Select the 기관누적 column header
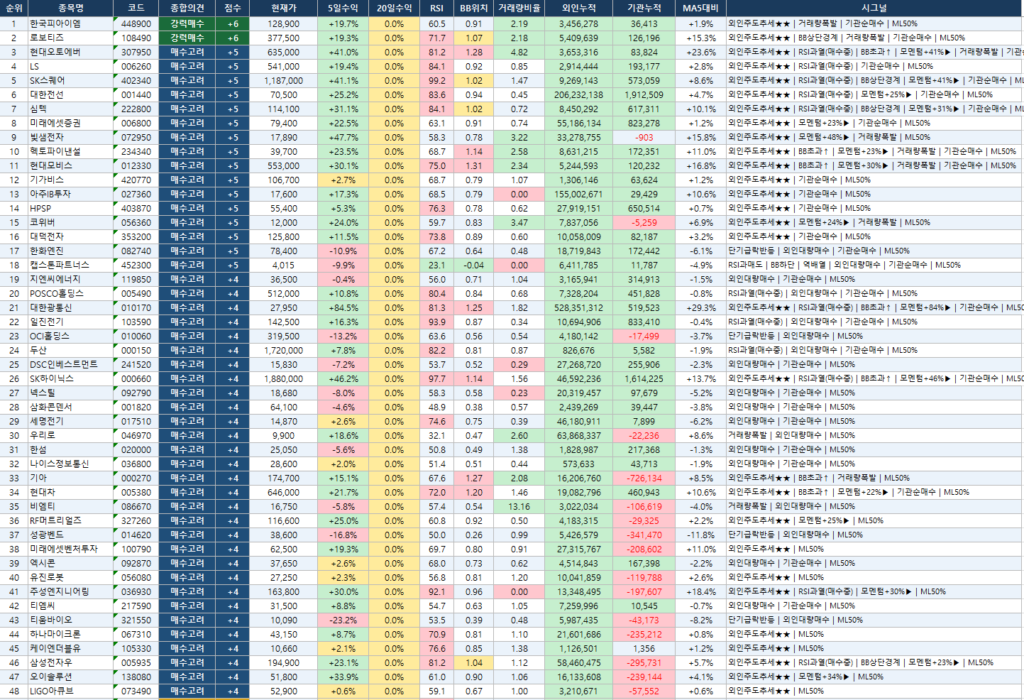Screen dimensions: 1024x700 (644, 8)
